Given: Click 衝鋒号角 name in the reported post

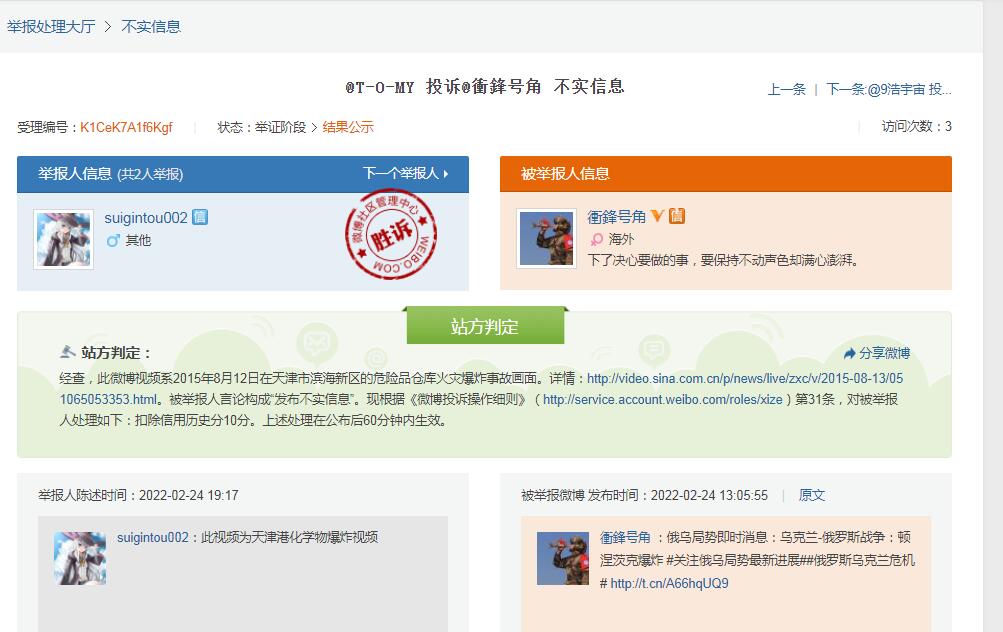Looking at the screenshot, I should [625, 537].
